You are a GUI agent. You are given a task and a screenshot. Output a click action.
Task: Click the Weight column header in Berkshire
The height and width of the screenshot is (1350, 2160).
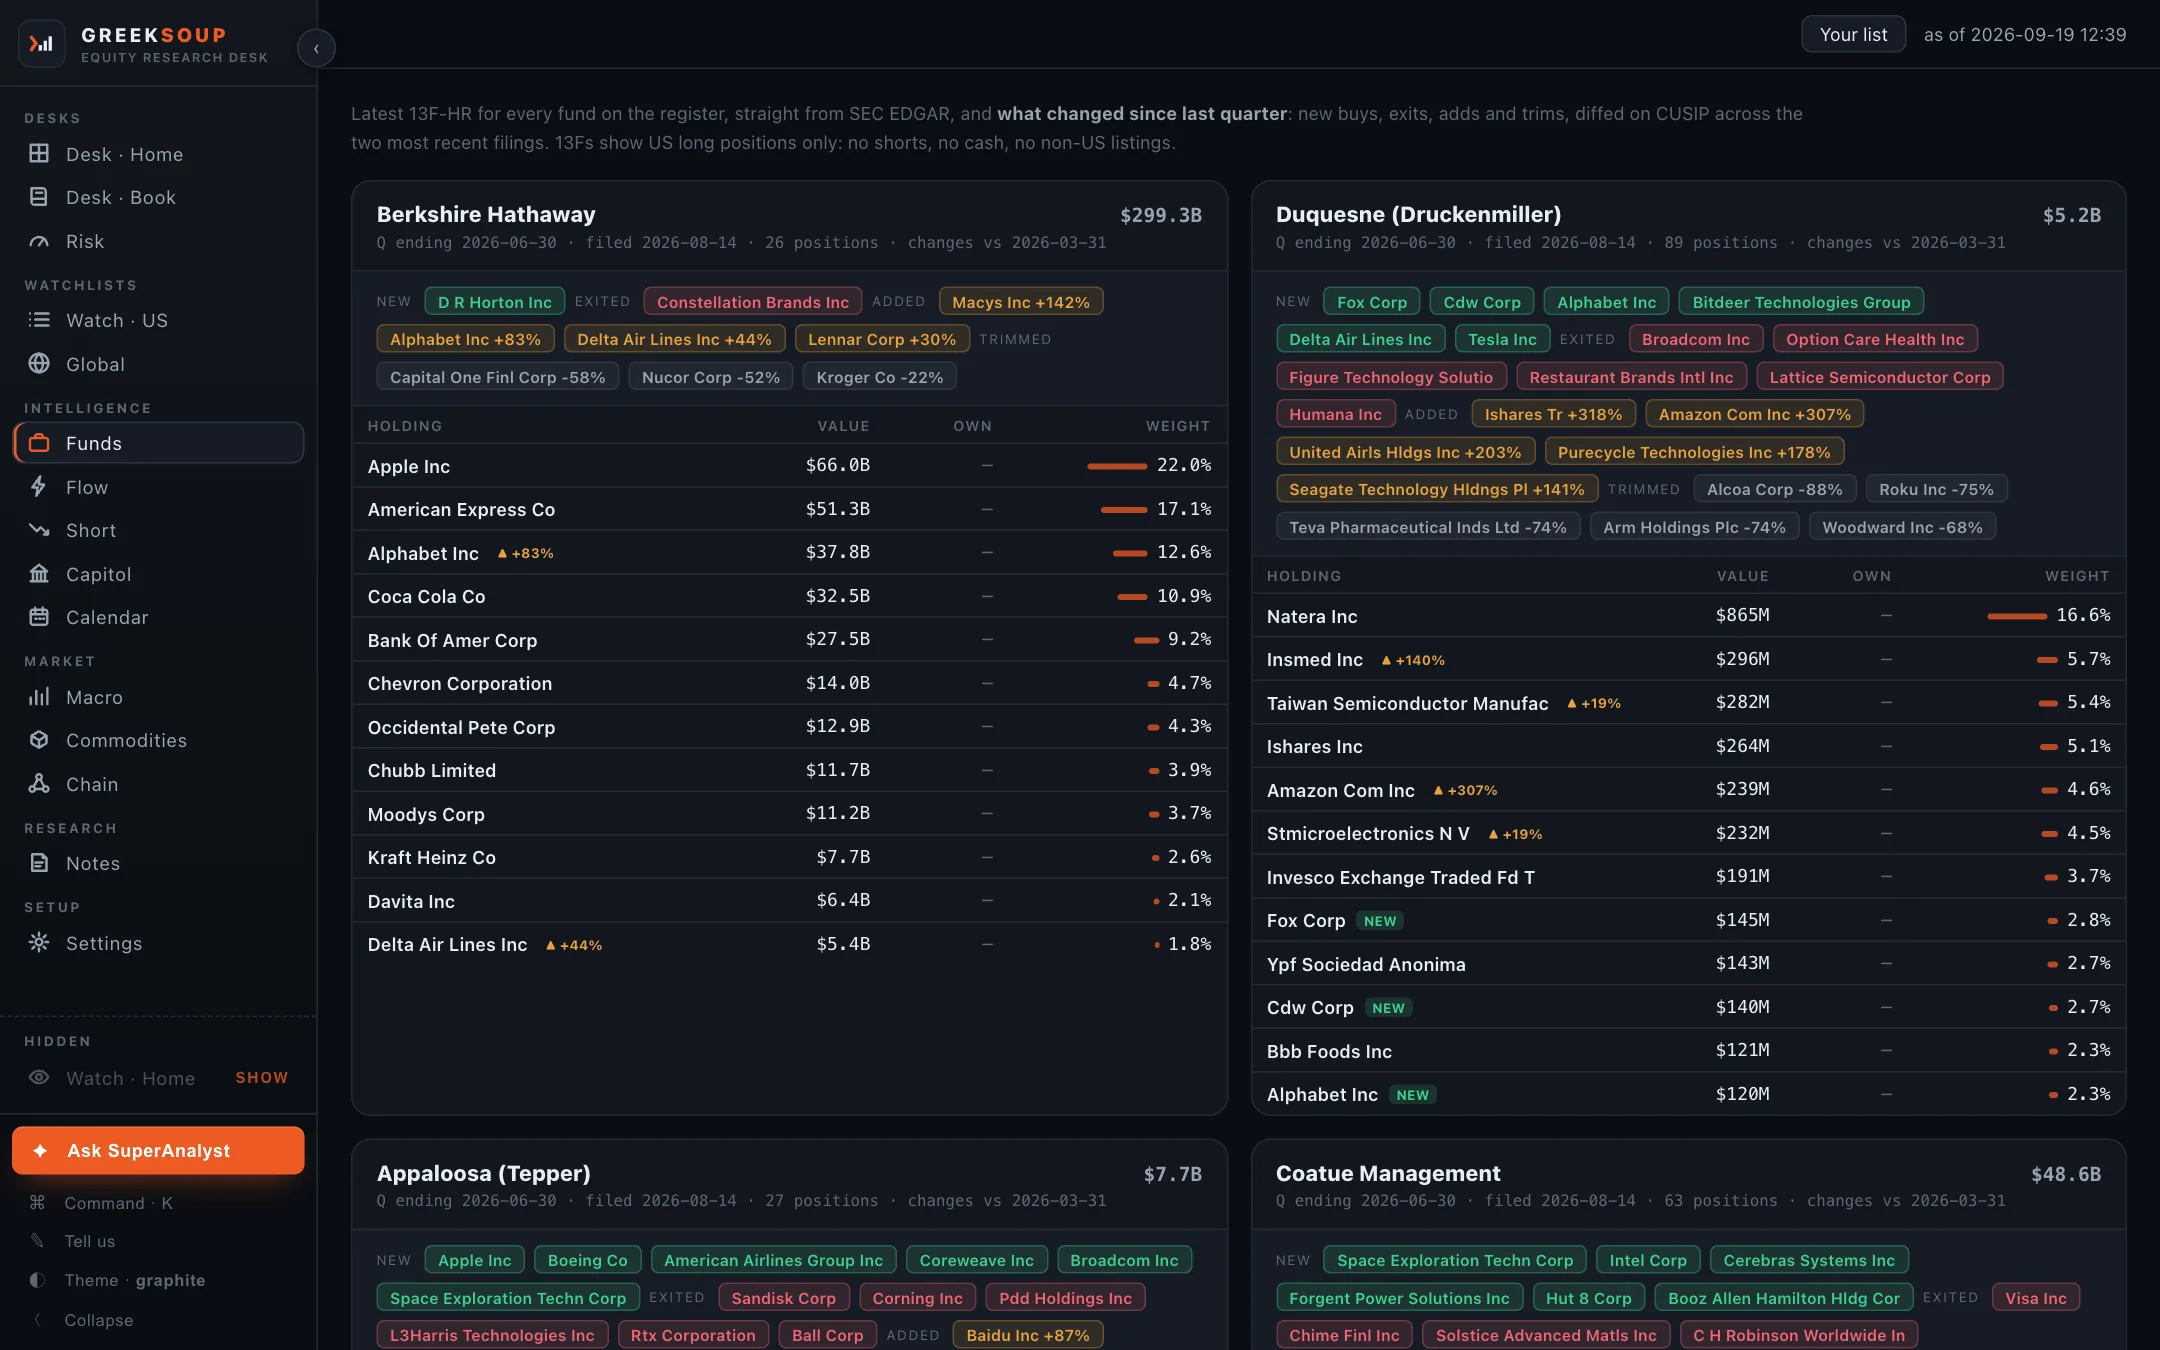1177,426
